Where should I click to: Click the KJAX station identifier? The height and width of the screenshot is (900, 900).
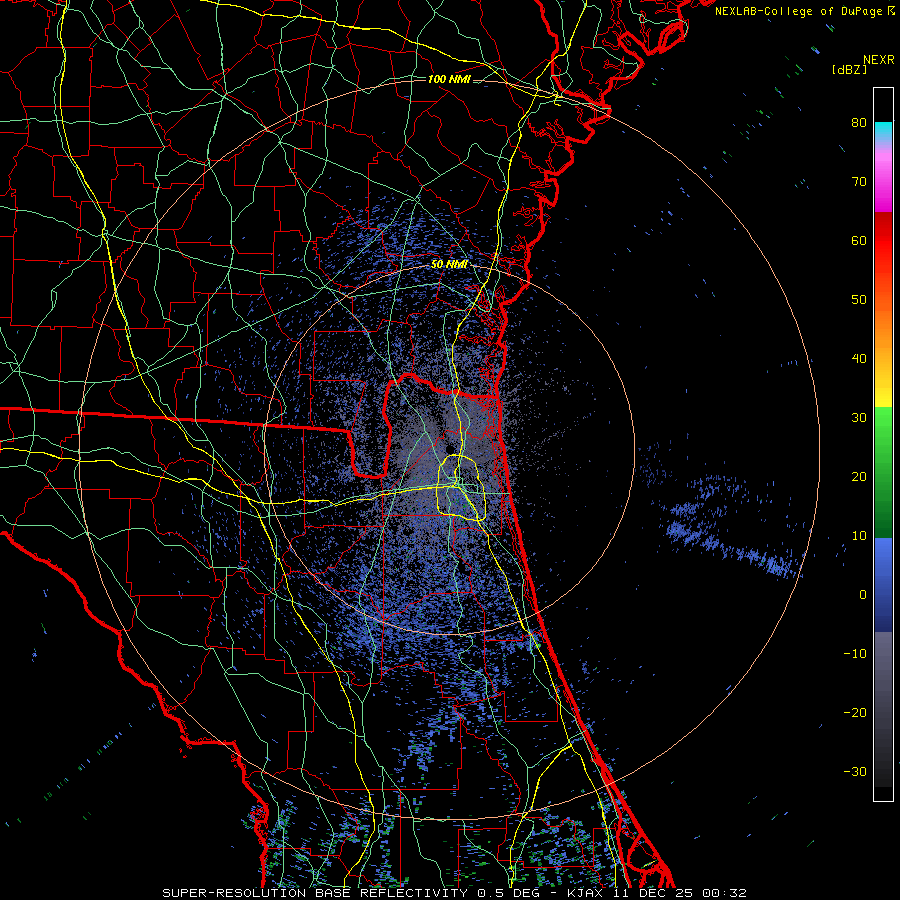(x=585, y=893)
